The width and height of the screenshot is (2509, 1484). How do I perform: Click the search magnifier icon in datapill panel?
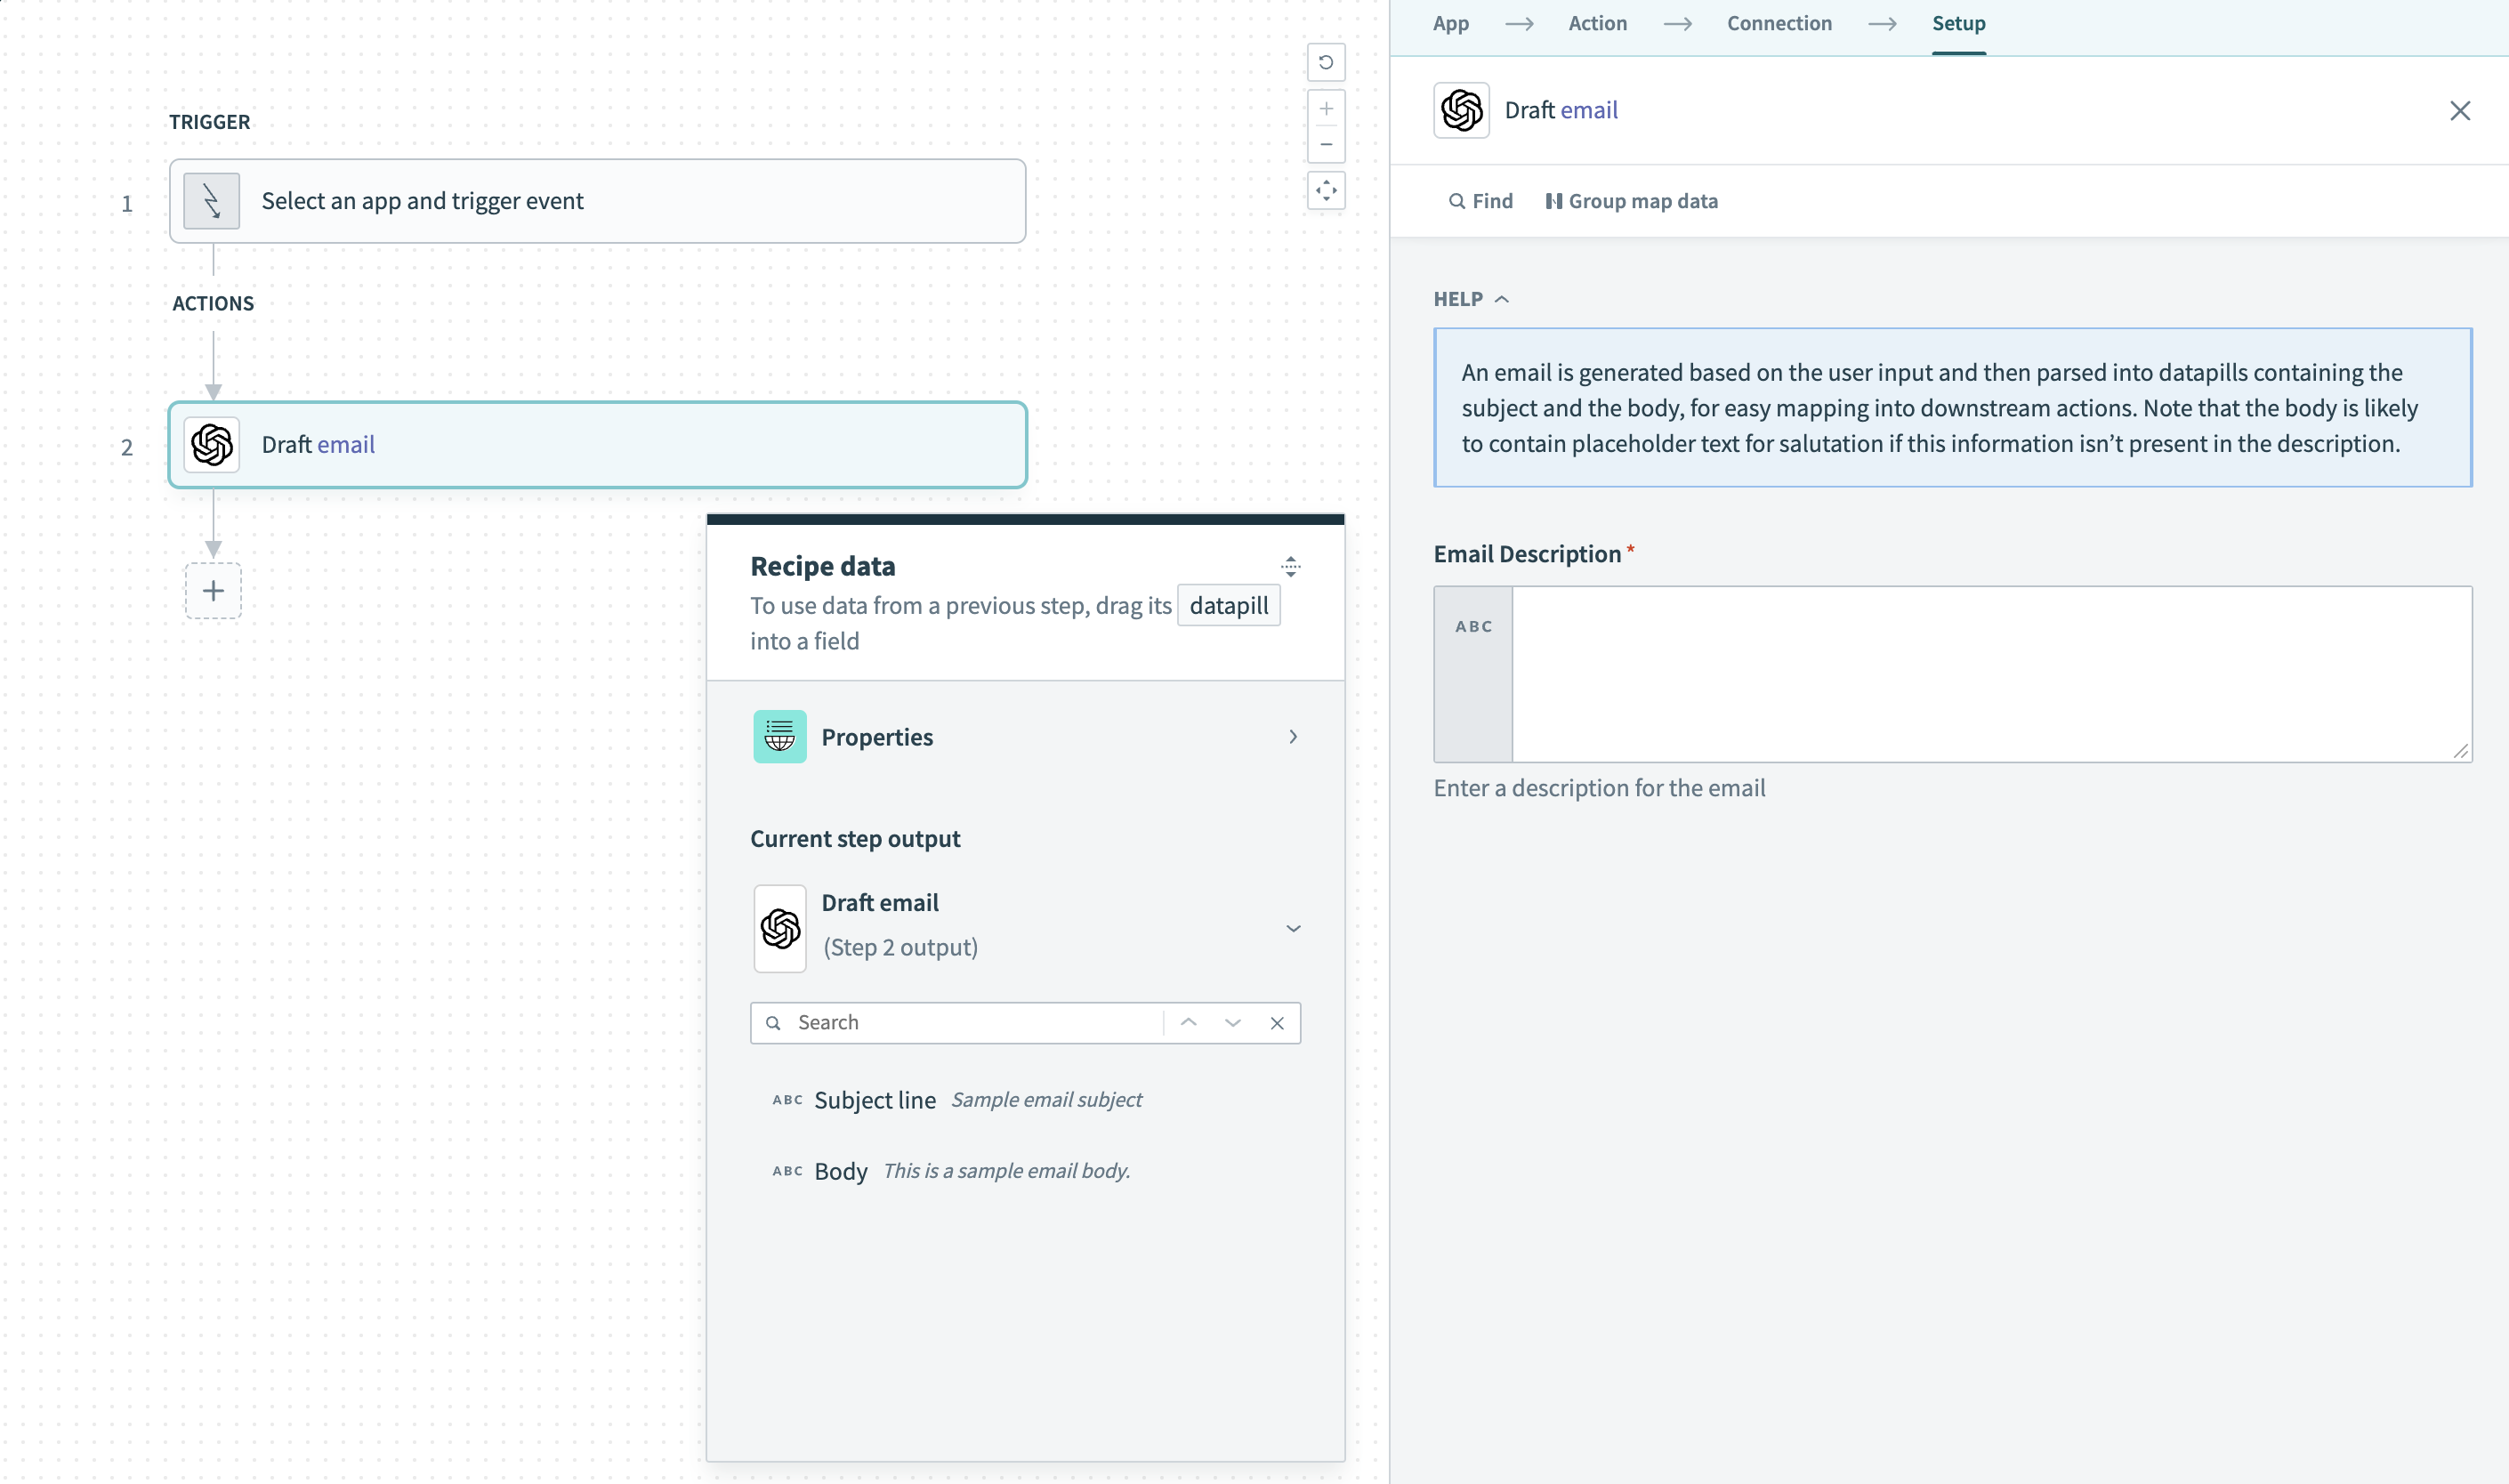(x=772, y=1021)
